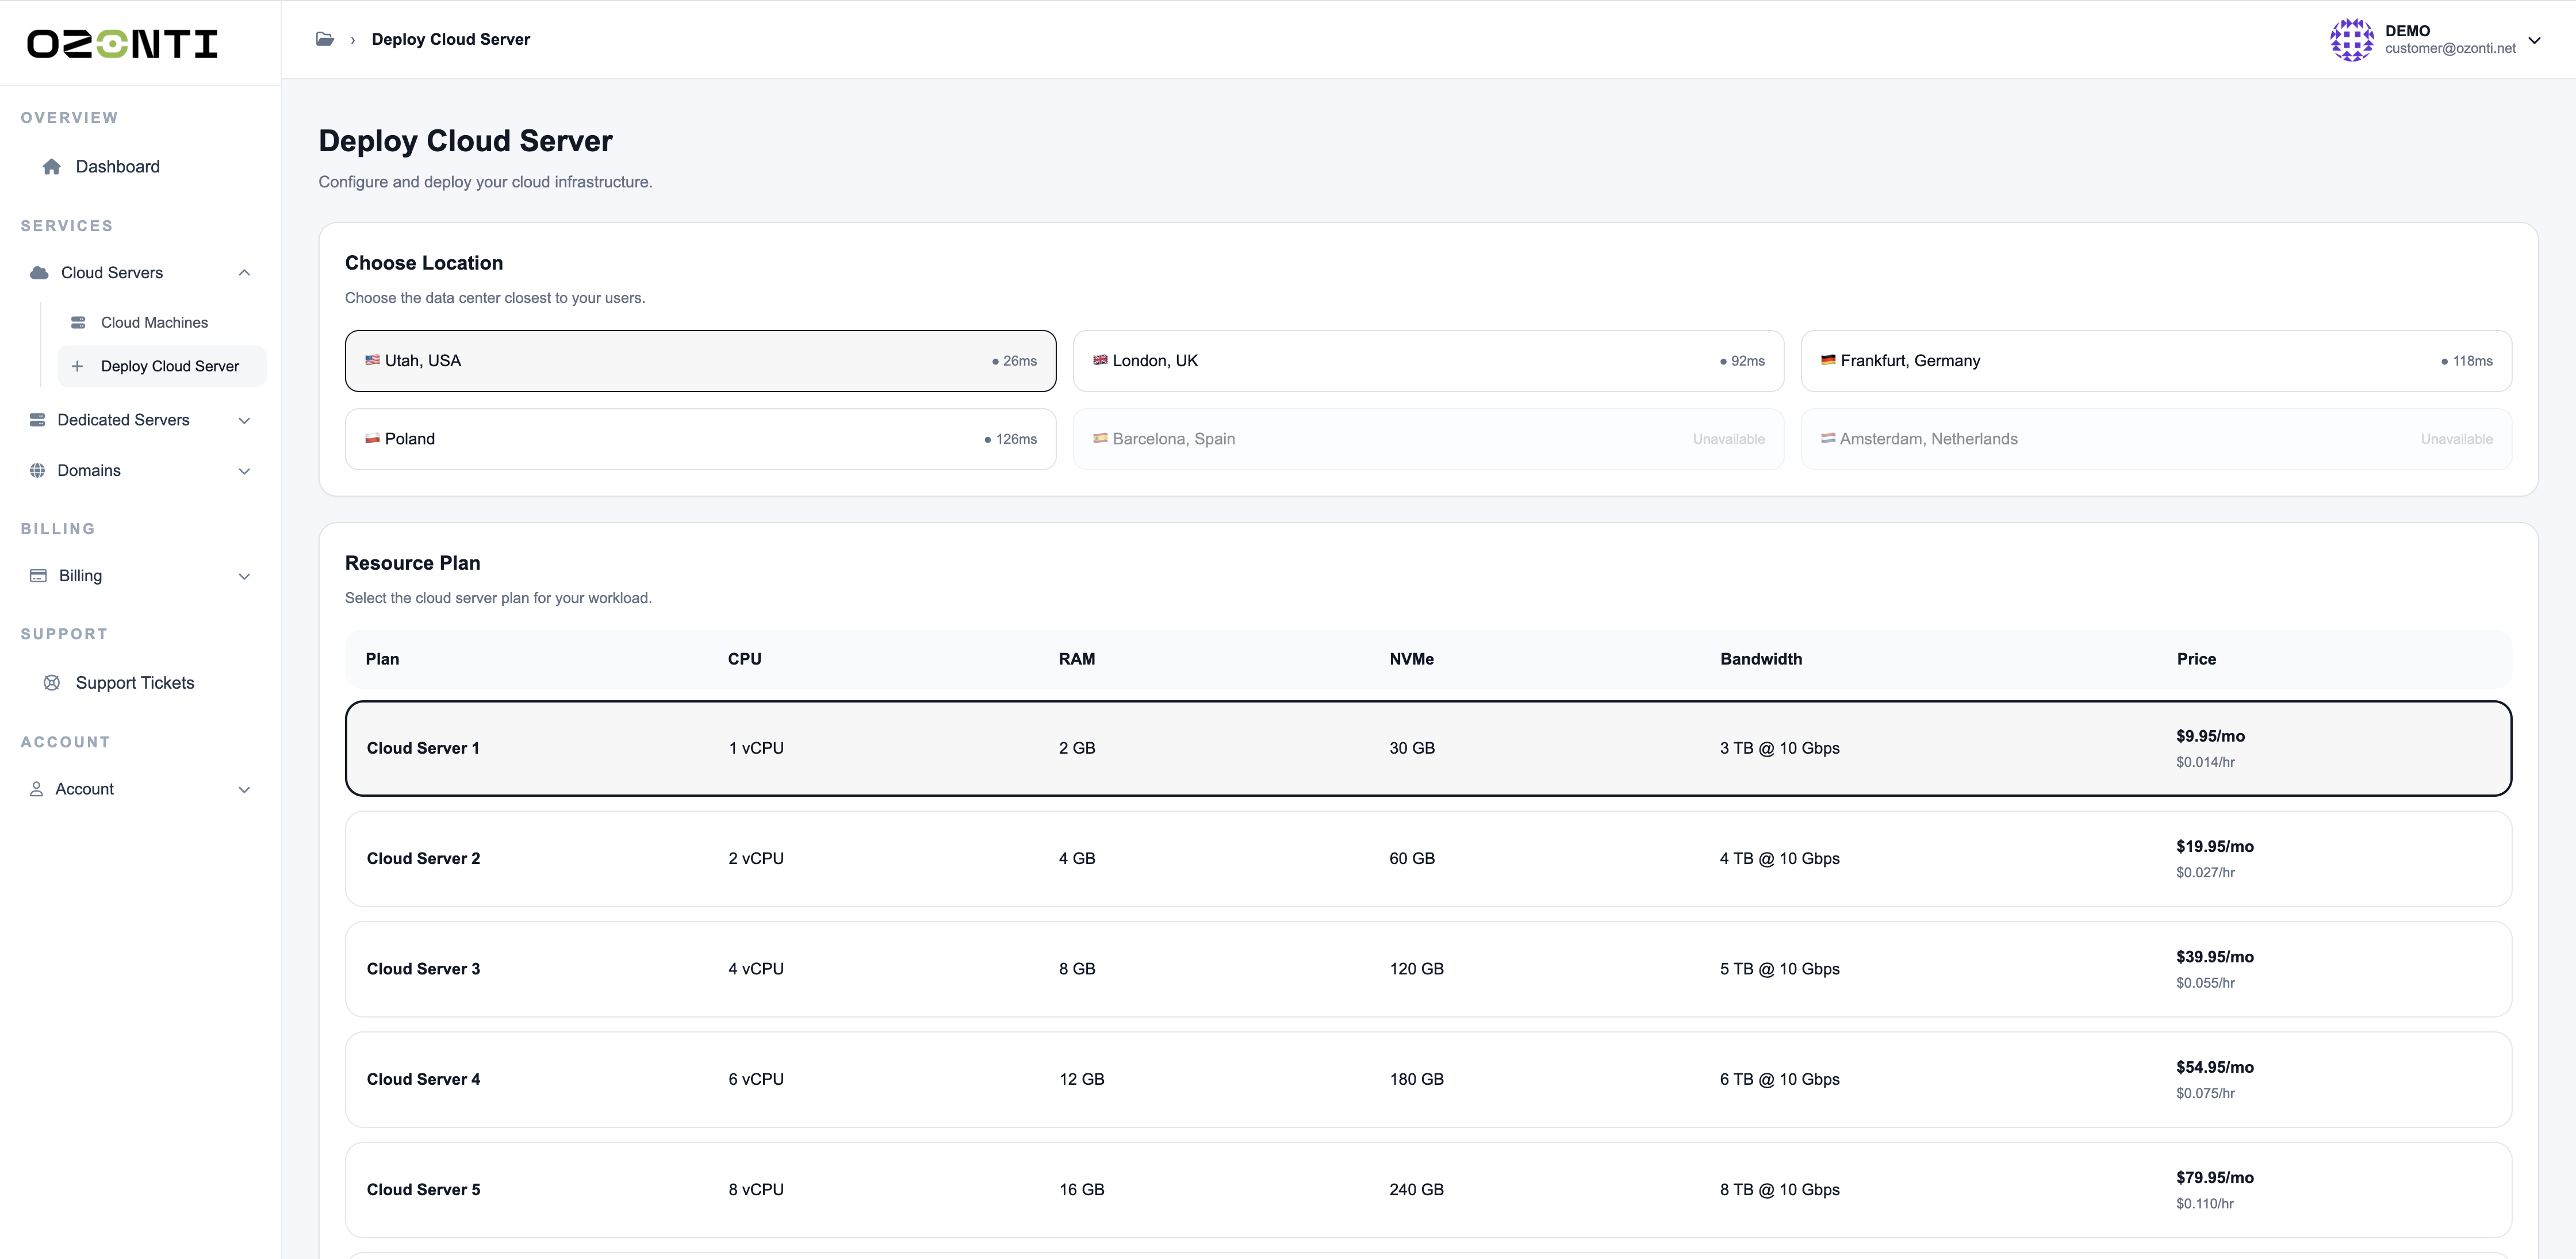Click the $19.95/mo price
This screenshot has height=1259, width=2576.
[2215, 846]
